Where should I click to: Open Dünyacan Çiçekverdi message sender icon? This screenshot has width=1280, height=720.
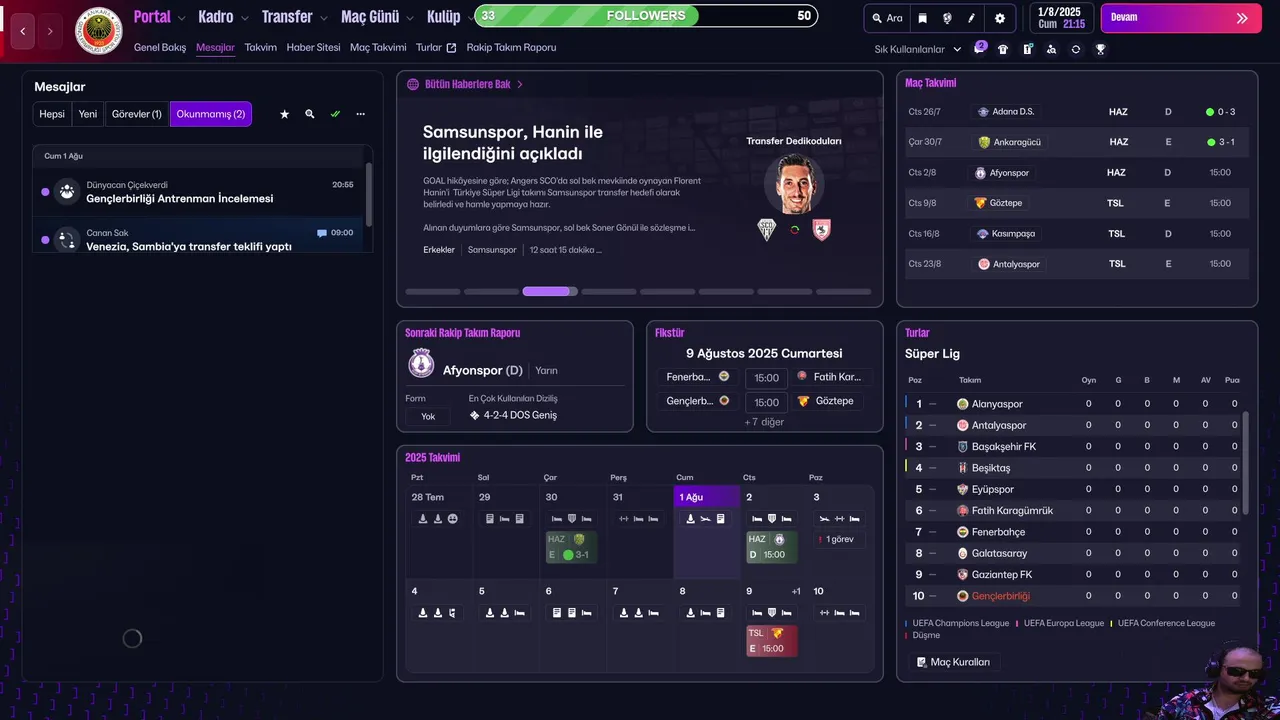click(67, 191)
